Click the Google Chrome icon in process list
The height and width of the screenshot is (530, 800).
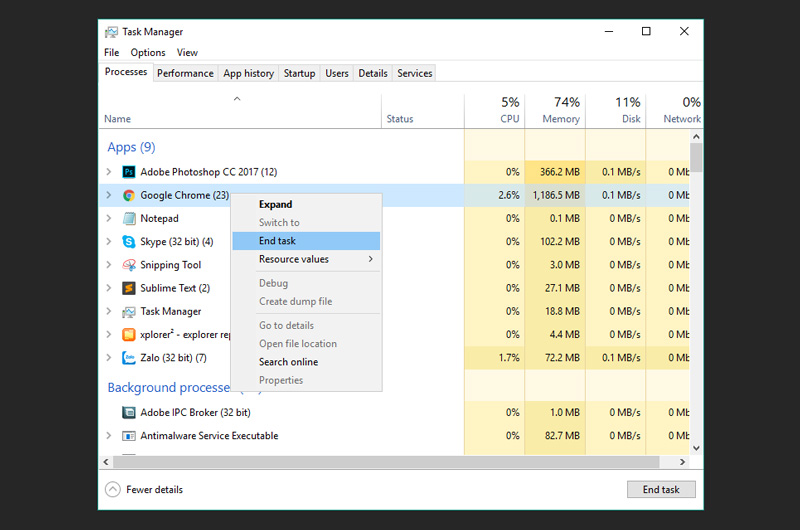click(x=129, y=195)
